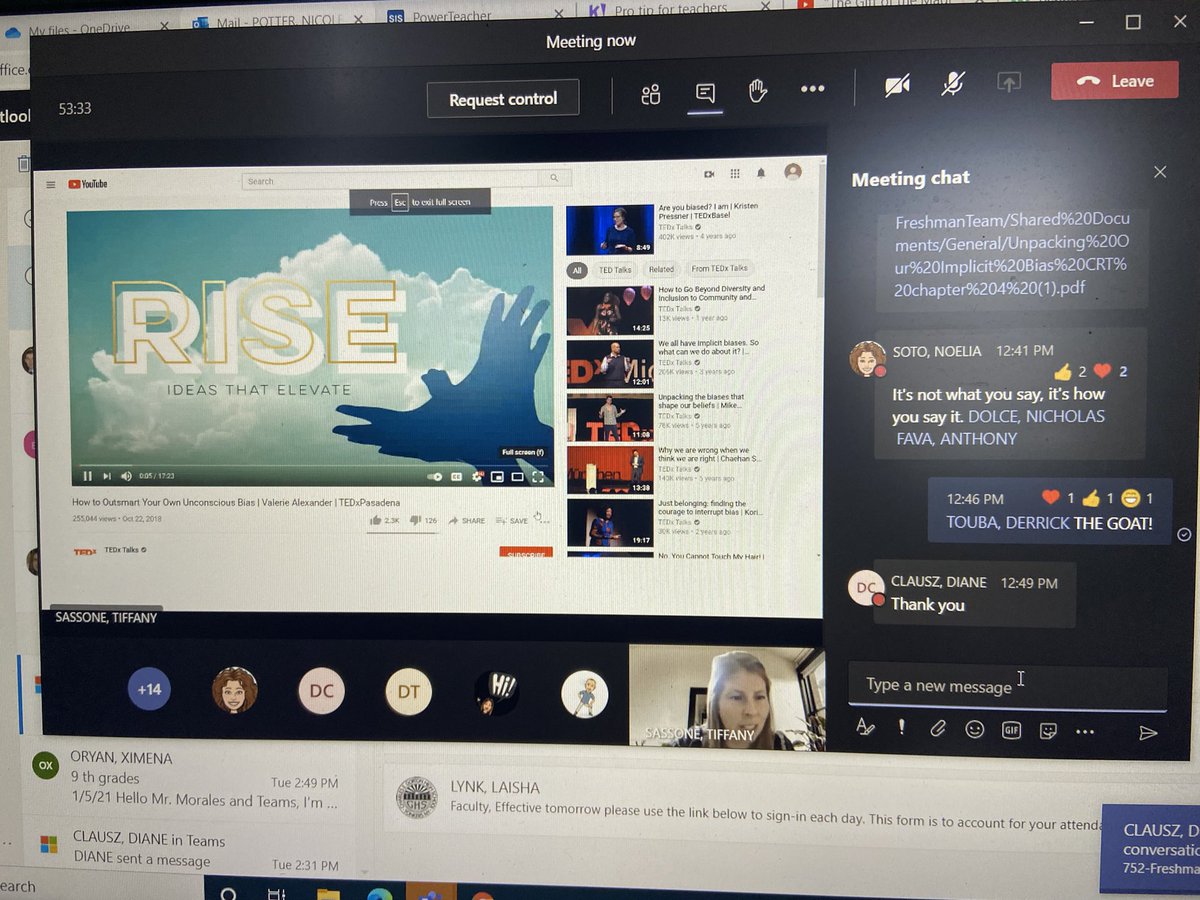Raise your hand in the meeting

[x=758, y=91]
